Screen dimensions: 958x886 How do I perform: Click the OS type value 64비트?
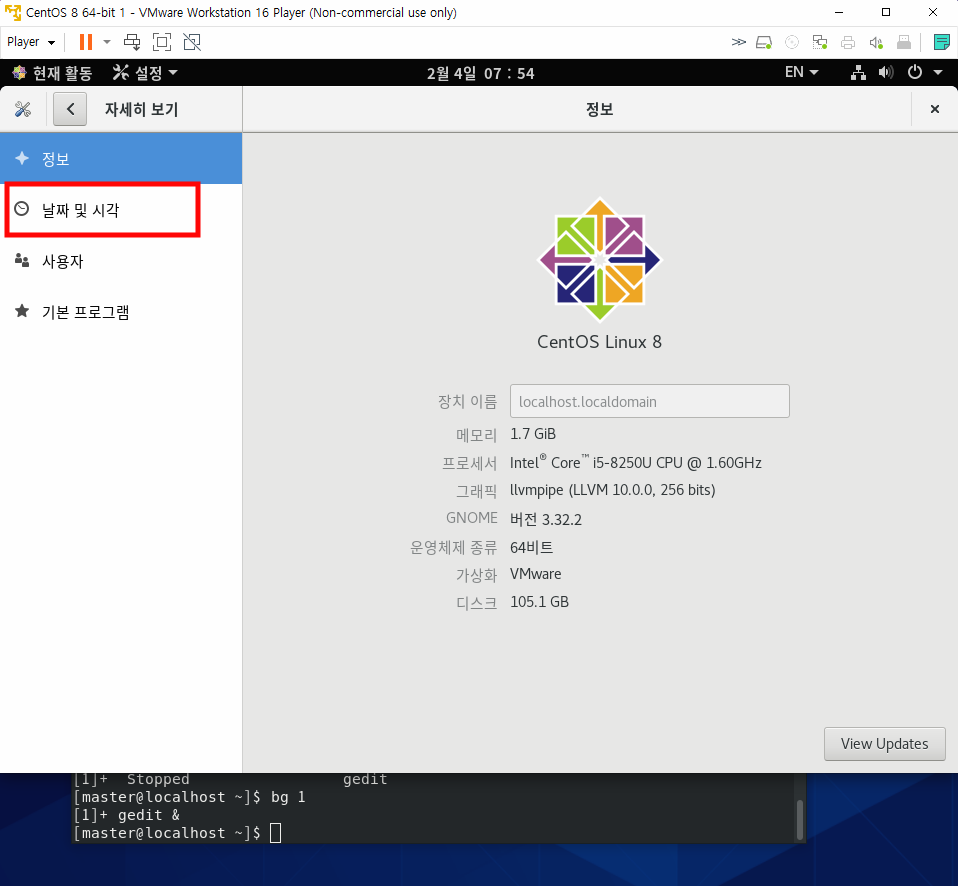[532, 547]
